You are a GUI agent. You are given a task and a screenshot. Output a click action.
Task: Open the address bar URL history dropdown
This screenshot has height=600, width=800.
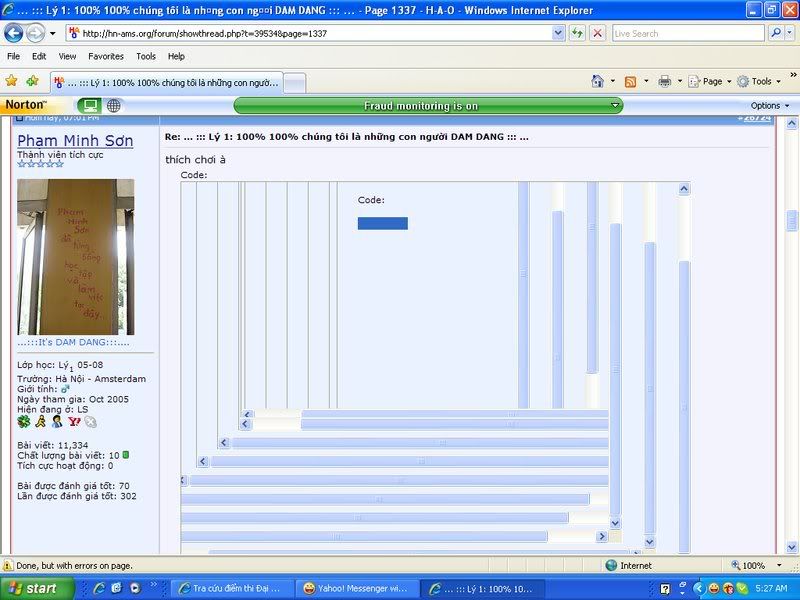click(x=558, y=33)
